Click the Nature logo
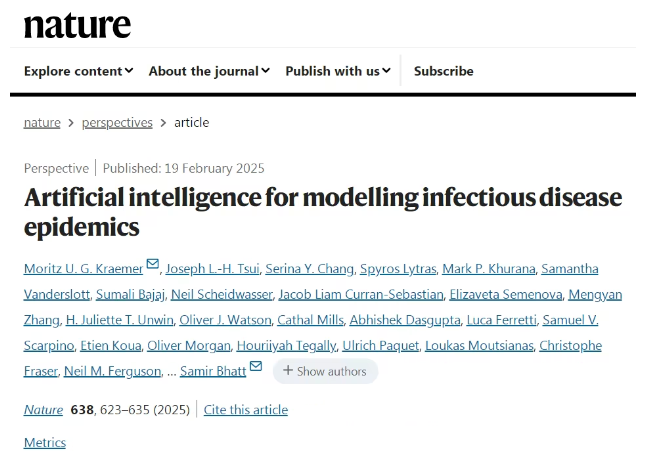Screen dimensions: 667x458 click(x=77, y=24)
